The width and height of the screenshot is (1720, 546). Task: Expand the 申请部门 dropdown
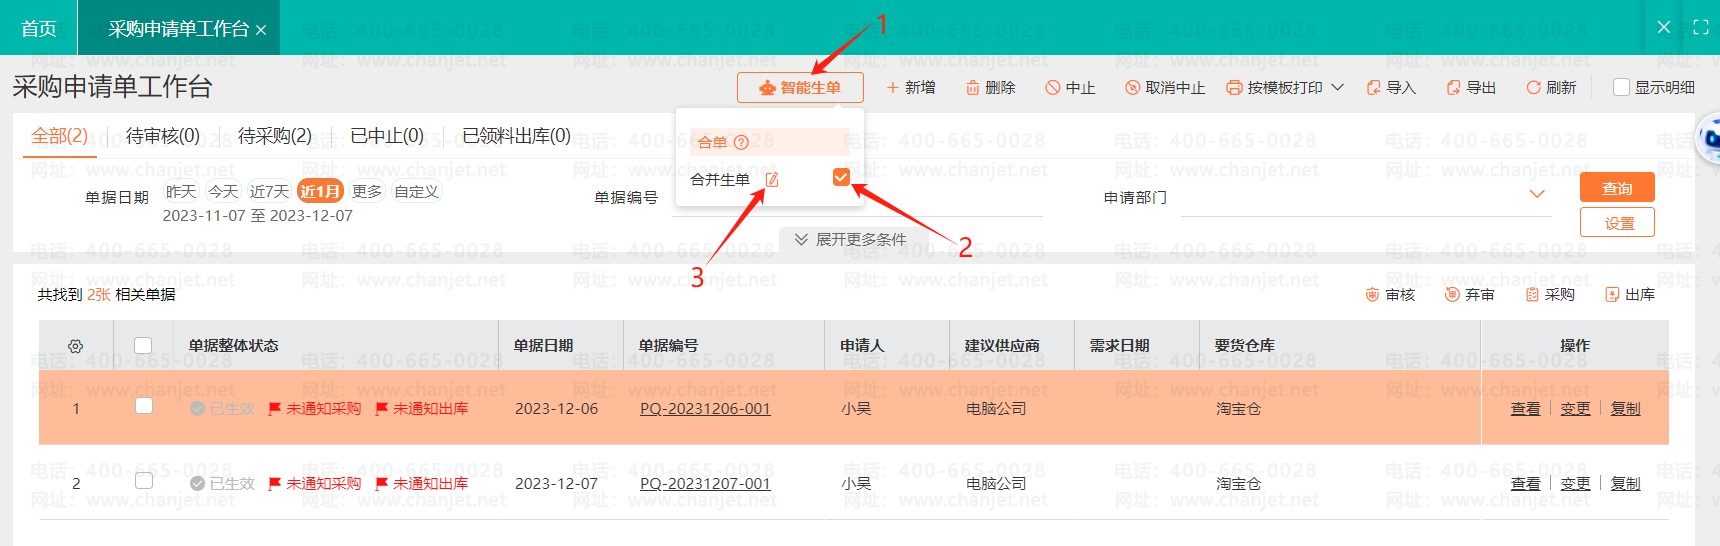click(x=1537, y=194)
